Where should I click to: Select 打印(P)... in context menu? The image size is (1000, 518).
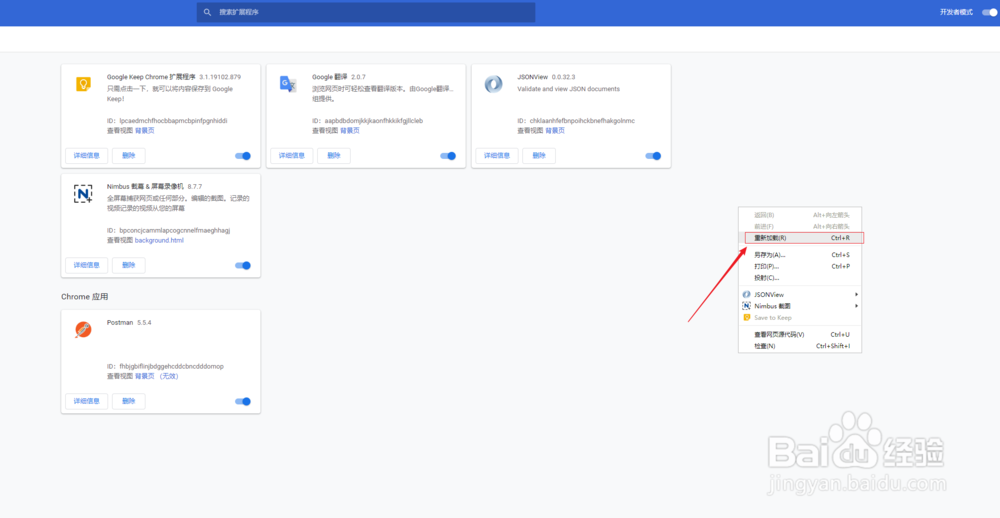click(x=800, y=267)
